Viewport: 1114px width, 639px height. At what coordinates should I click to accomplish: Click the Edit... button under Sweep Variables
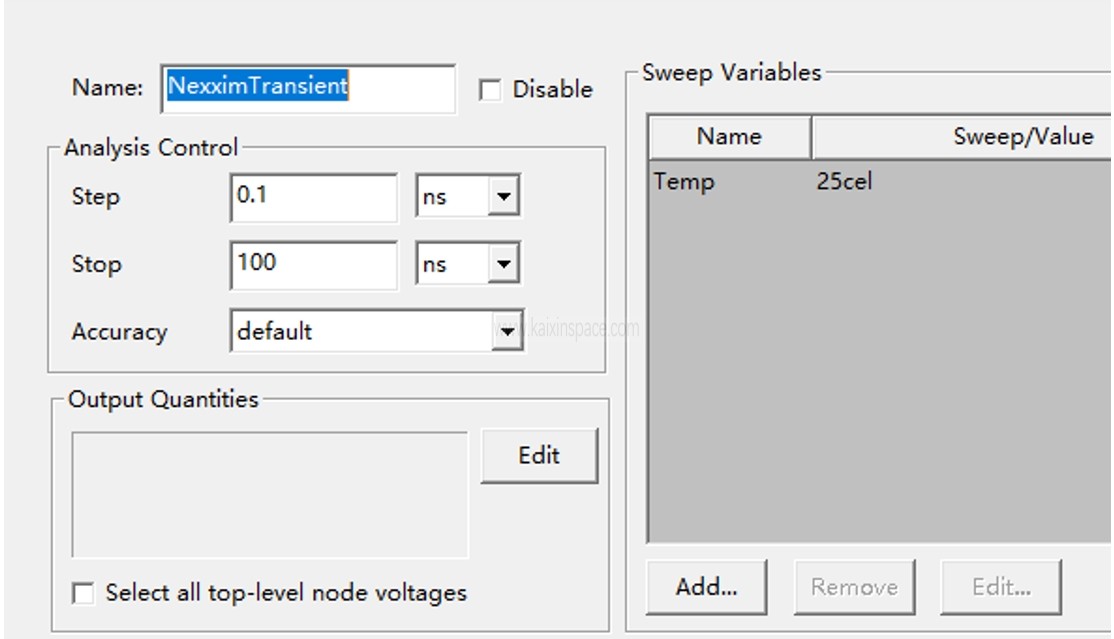1001,587
